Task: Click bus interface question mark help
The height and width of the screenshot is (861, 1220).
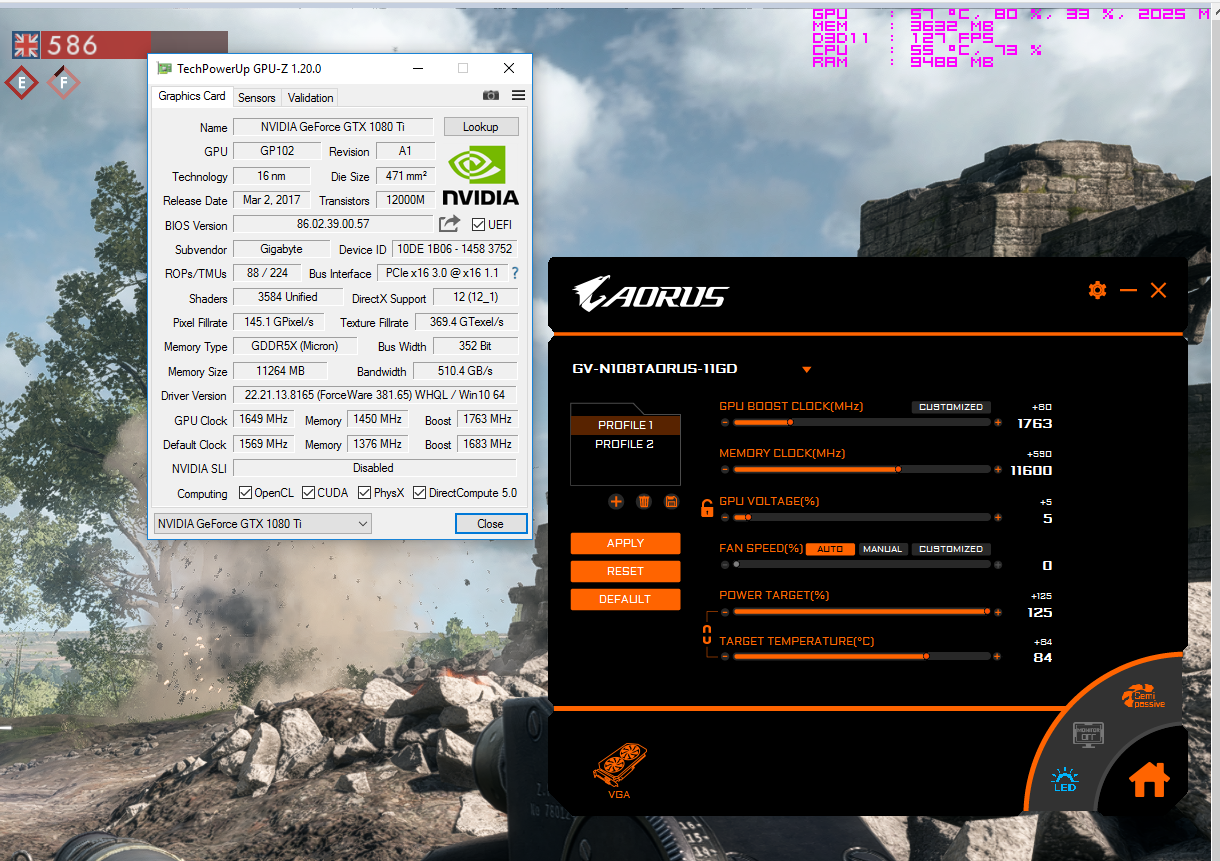Action: coord(515,273)
